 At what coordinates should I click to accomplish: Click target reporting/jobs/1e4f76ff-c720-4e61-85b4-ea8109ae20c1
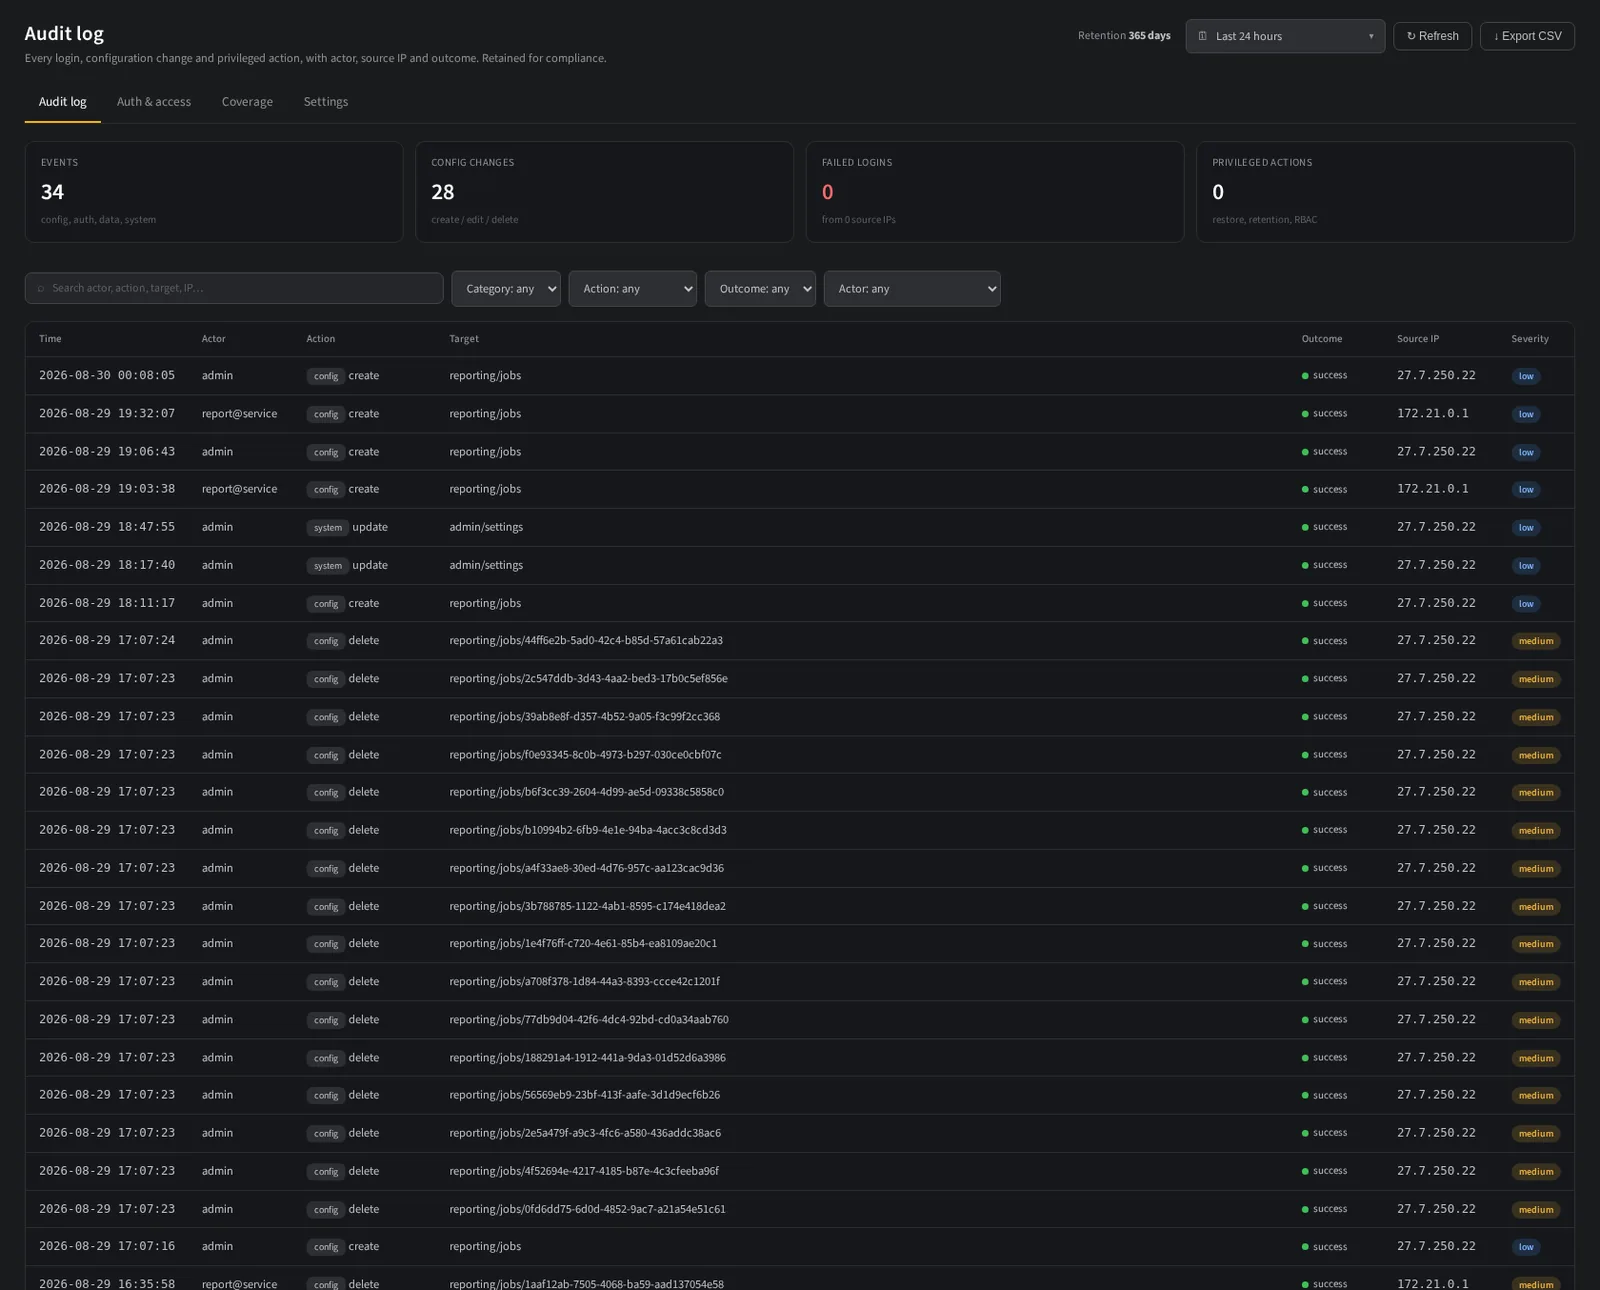[x=583, y=944]
